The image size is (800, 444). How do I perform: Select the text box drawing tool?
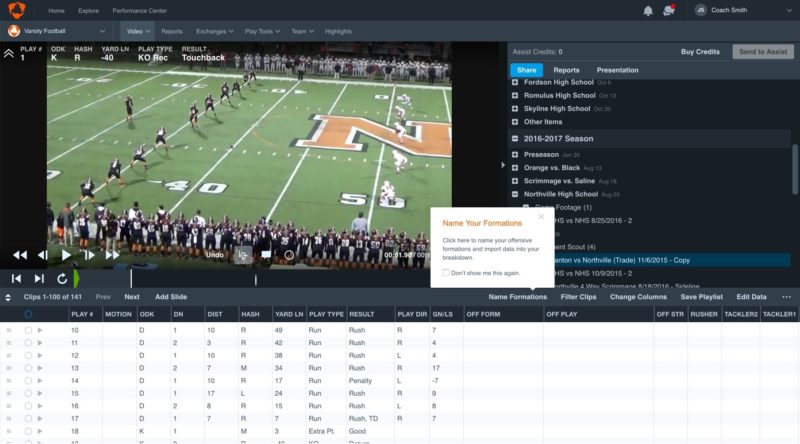[x=266, y=254]
